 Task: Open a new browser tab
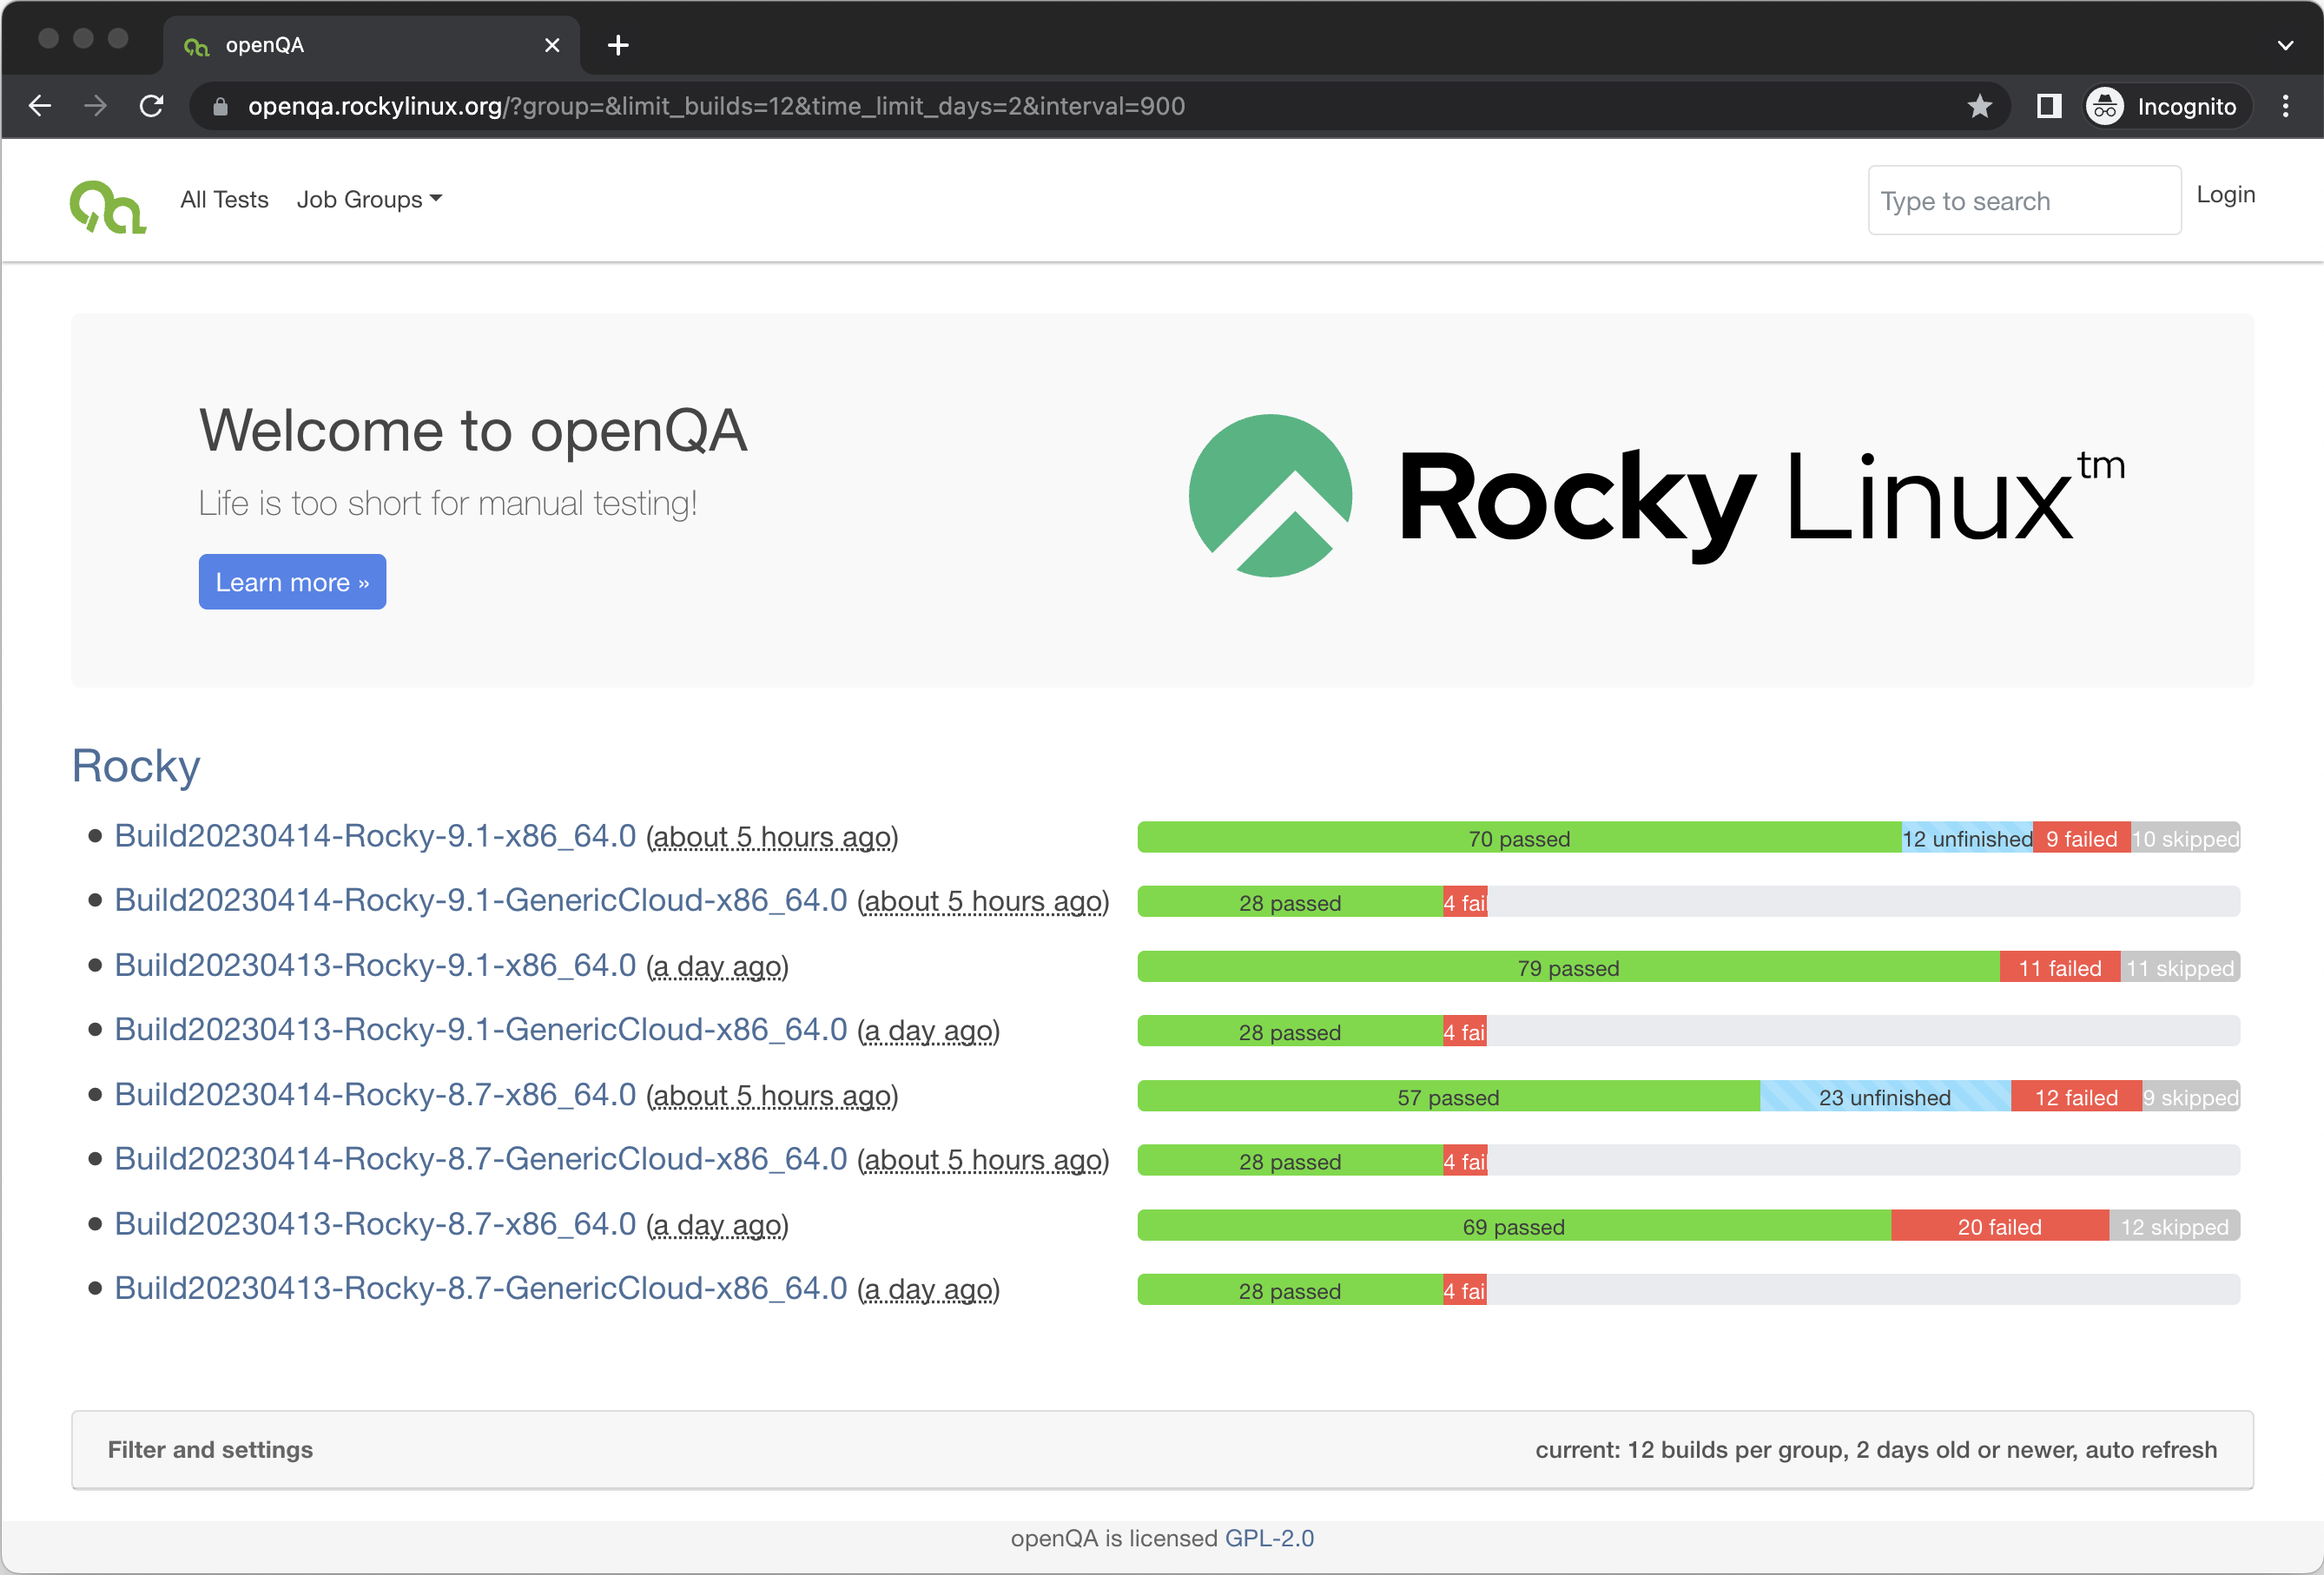618,45
